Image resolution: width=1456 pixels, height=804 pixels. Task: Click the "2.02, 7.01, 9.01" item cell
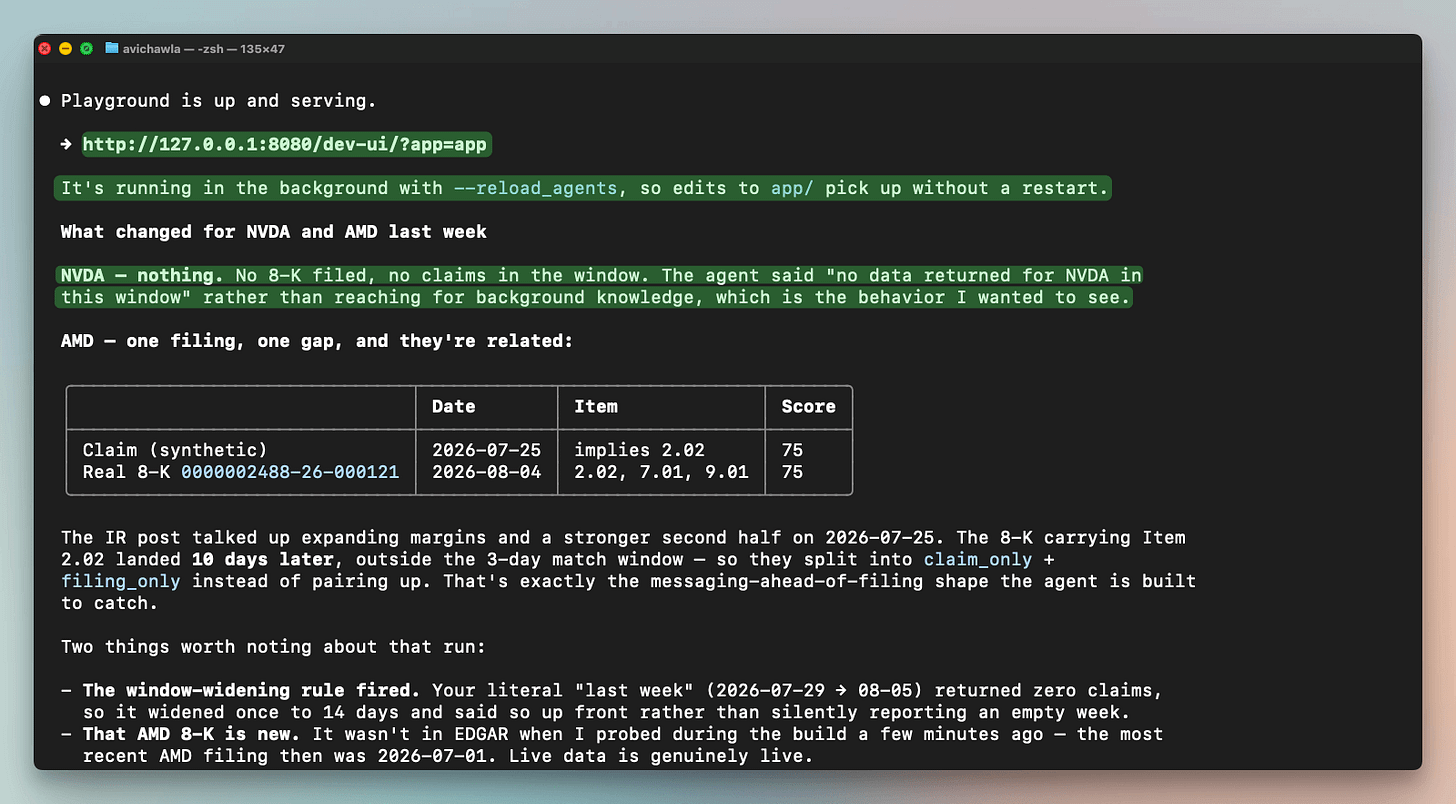pos(661,472)
